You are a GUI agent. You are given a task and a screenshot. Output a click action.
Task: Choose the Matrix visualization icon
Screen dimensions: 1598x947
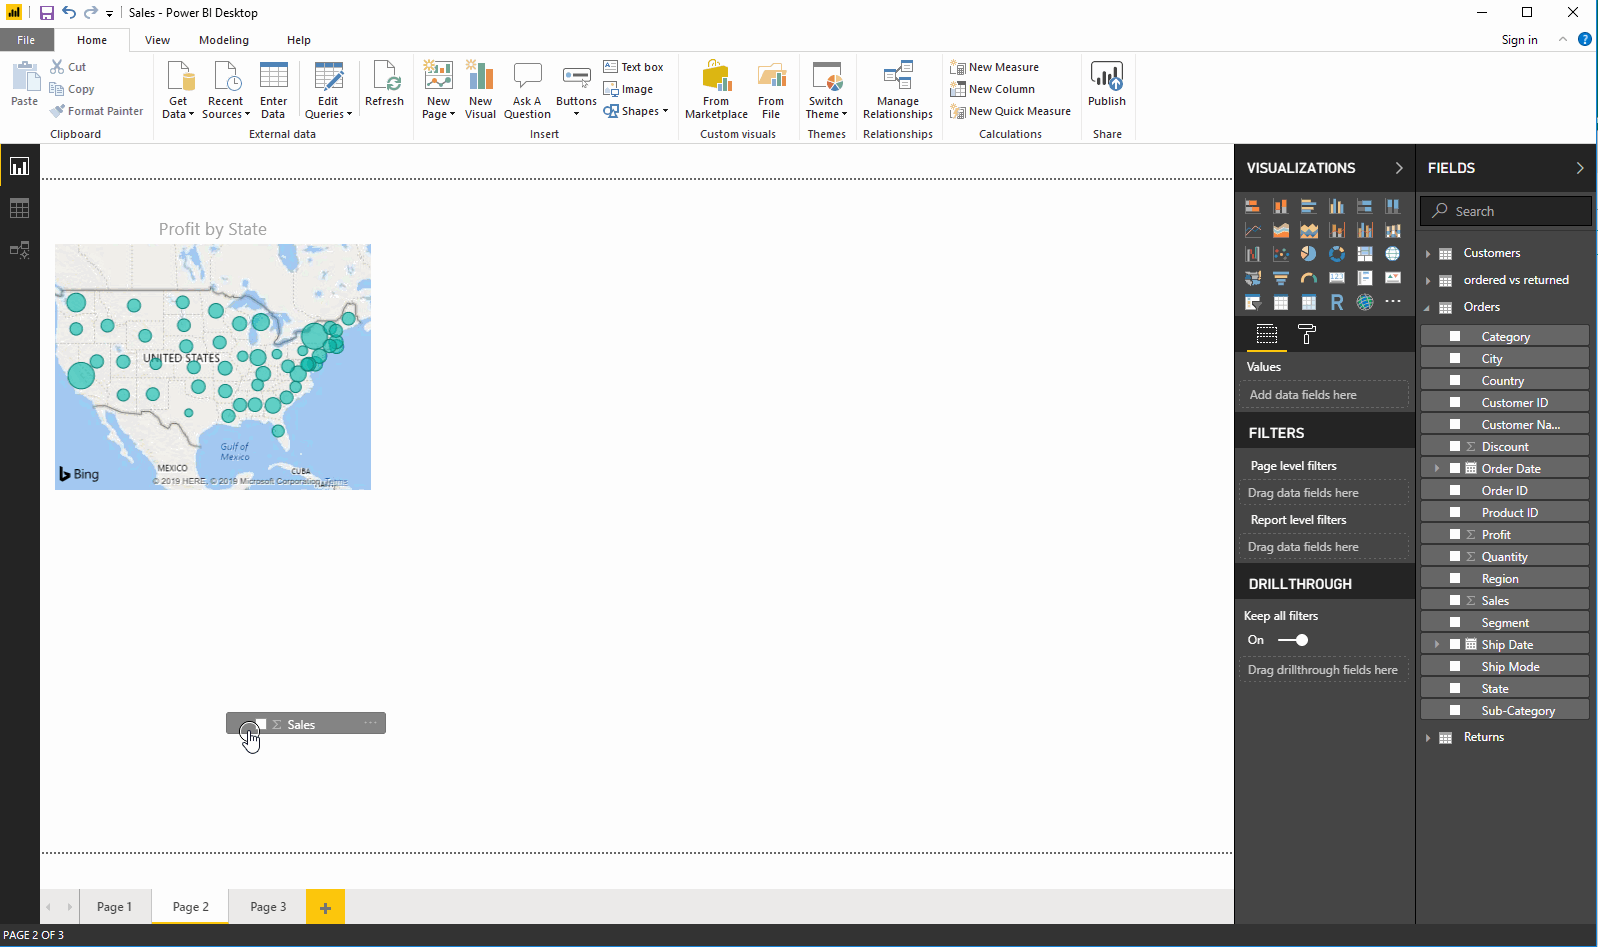pos(1308,302)
